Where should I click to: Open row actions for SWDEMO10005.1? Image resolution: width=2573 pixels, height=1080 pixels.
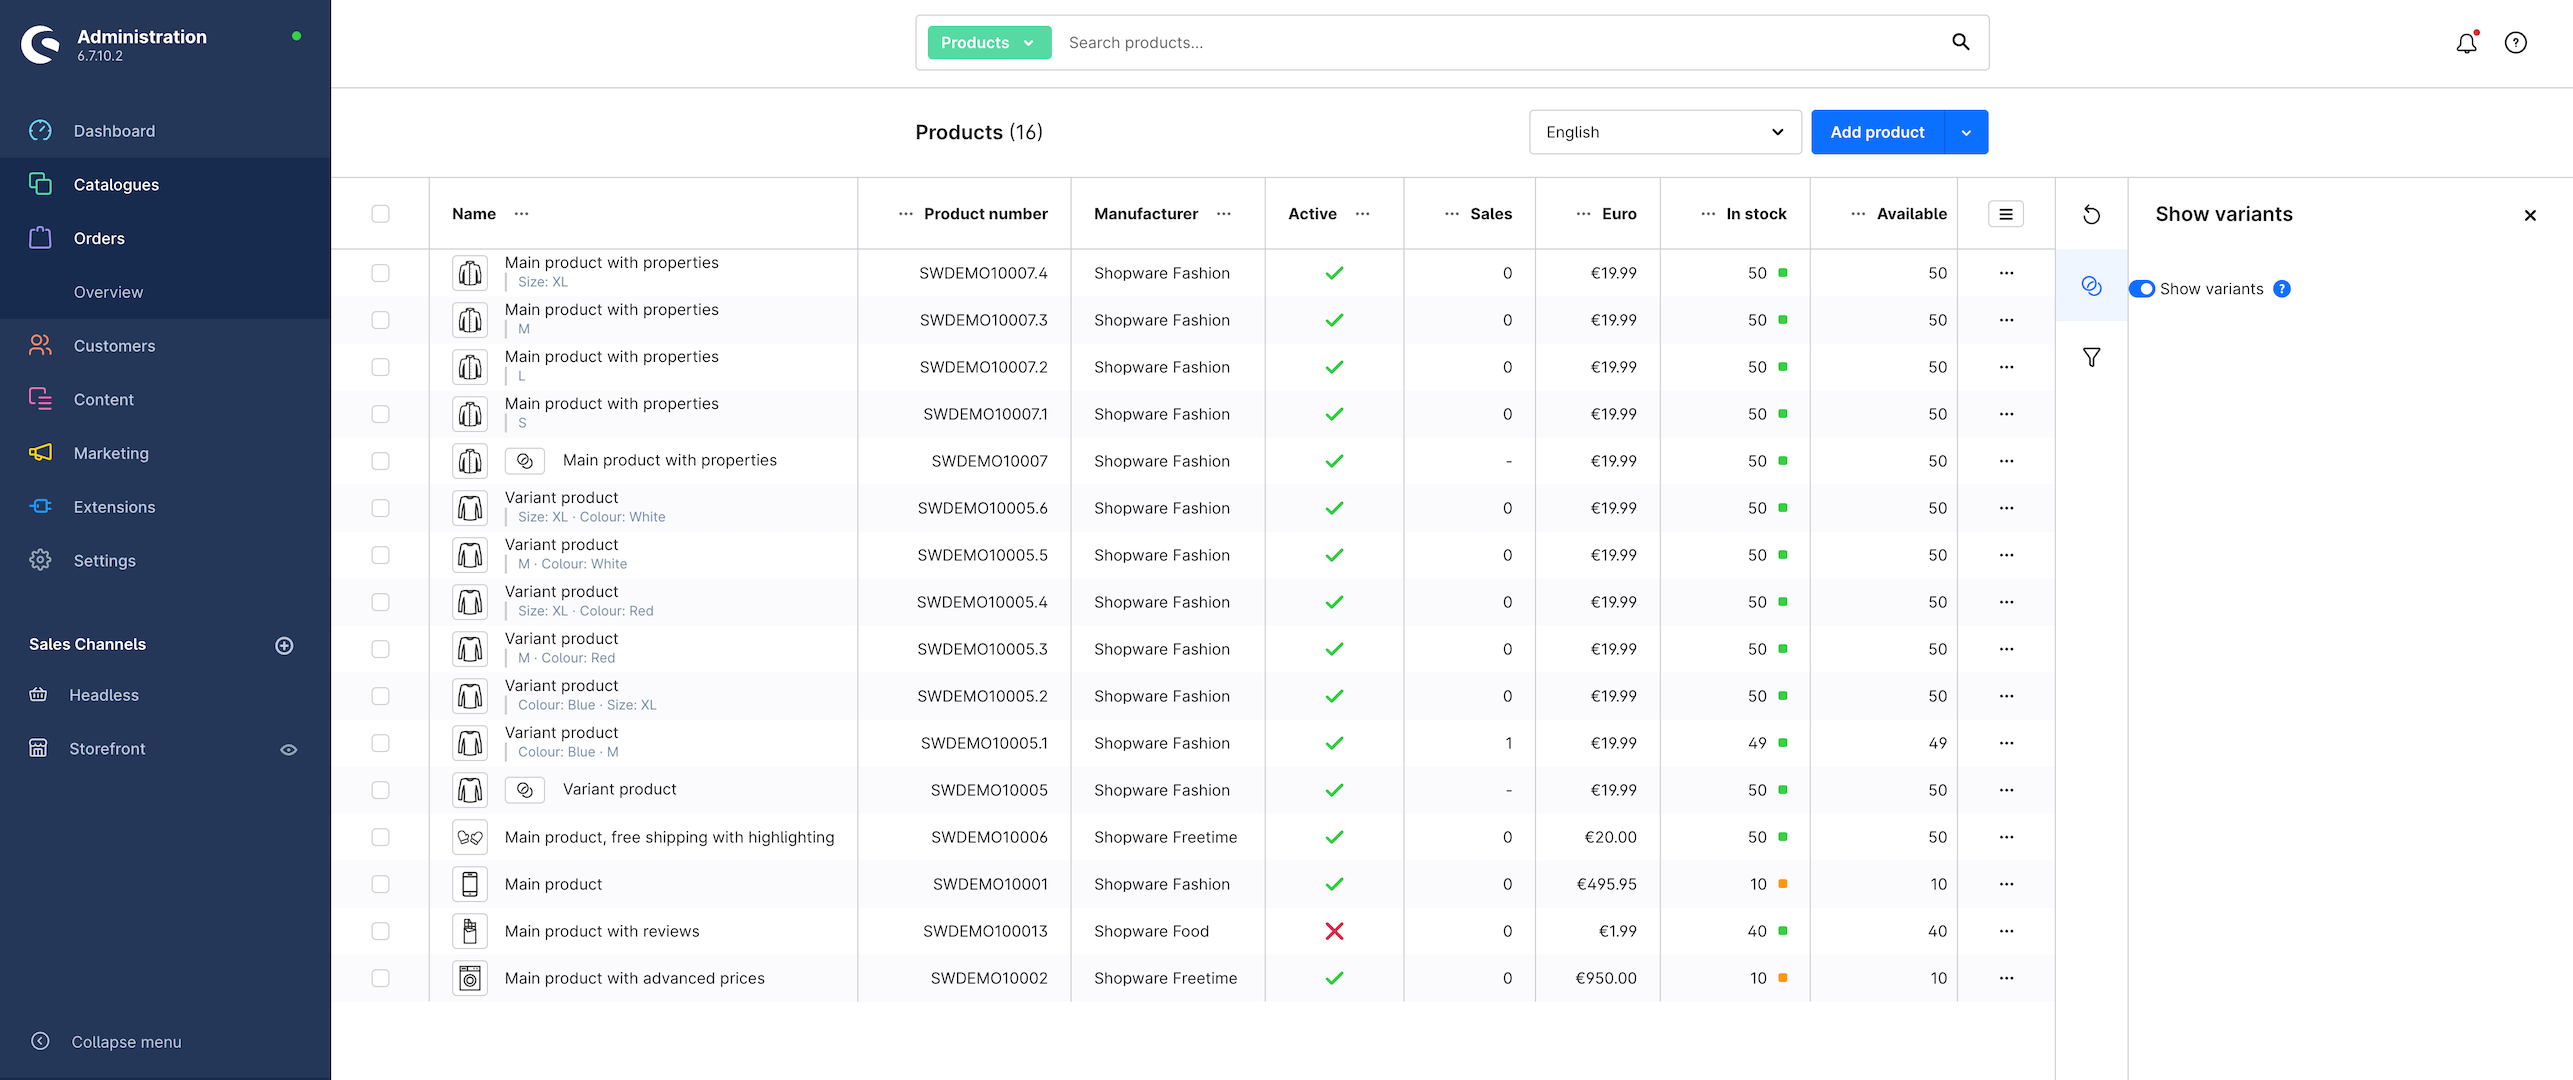(x=2006, y=743)
